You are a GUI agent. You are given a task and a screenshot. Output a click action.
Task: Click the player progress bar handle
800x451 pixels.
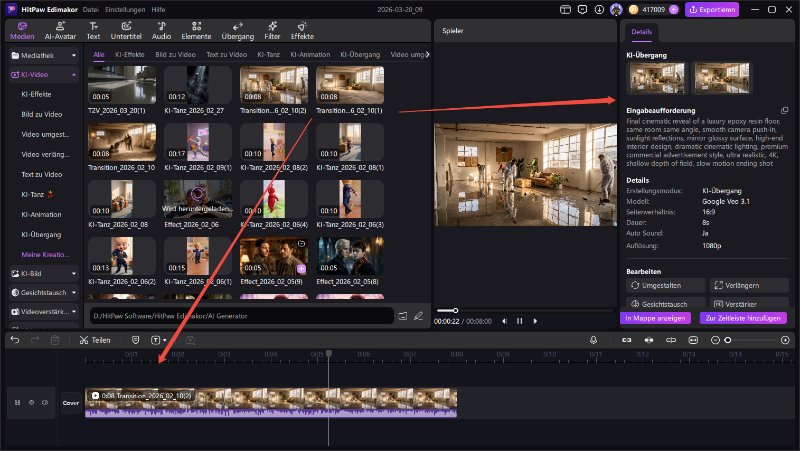click(455, 310)
